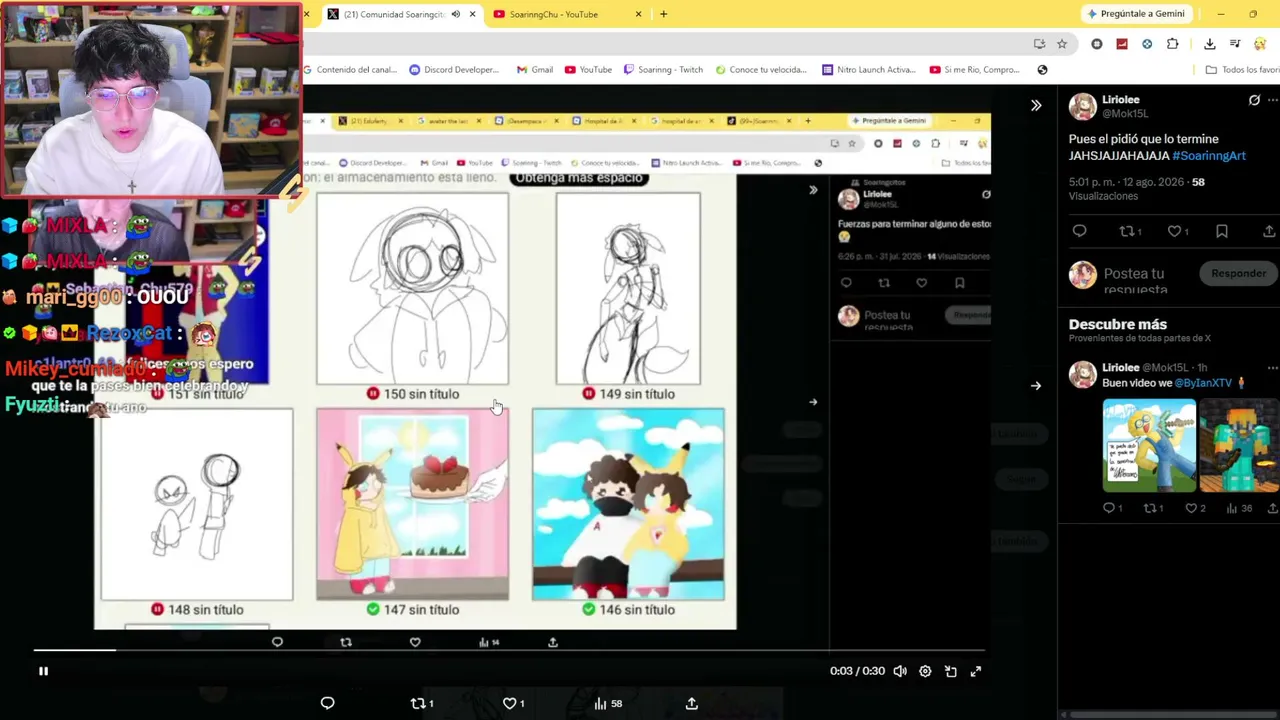
Task: Switch to the 'Comunidad Soaringchu' X tab
Action: (x=393, y=14)
